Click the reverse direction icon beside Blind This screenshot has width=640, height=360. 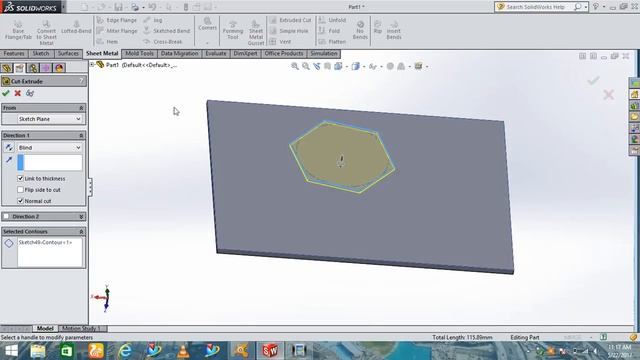9,147
